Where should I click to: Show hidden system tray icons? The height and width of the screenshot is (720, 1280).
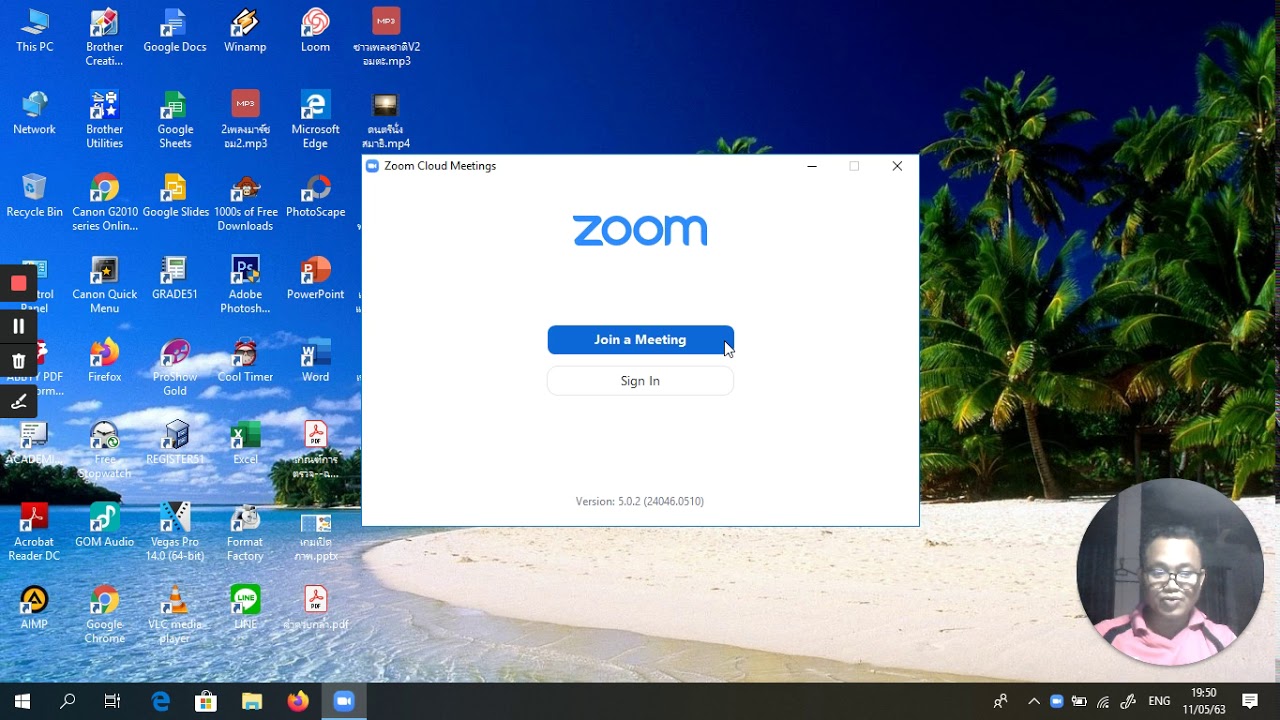click(1034, 701)
